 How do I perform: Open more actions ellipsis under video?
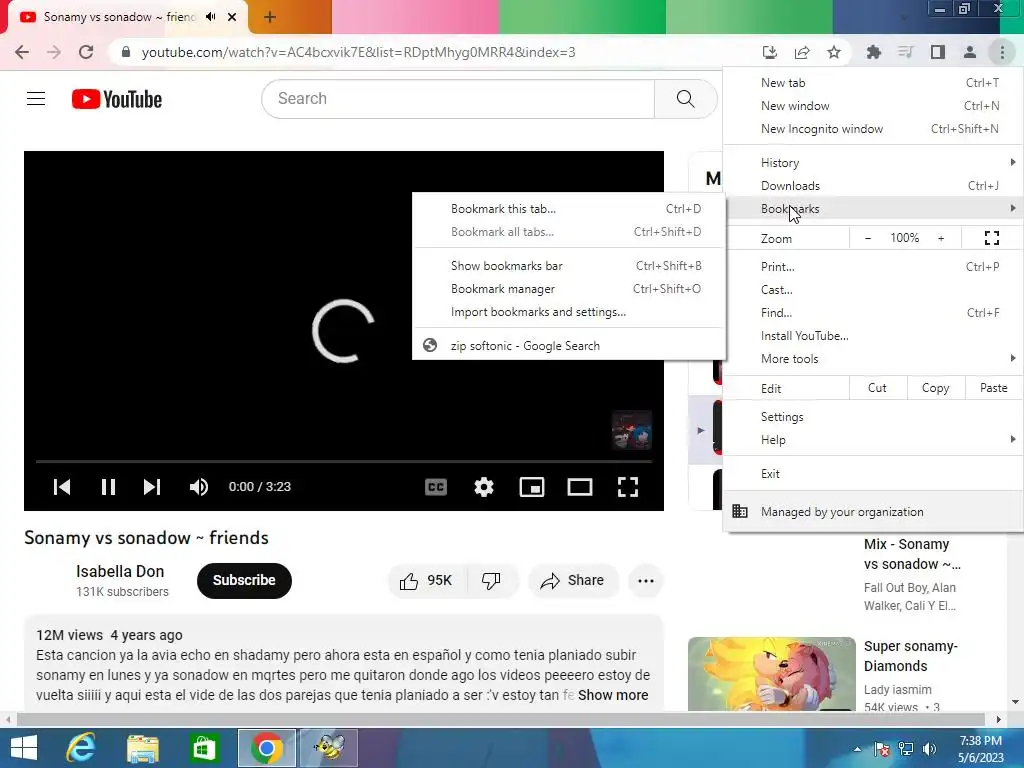click(646, 581)
